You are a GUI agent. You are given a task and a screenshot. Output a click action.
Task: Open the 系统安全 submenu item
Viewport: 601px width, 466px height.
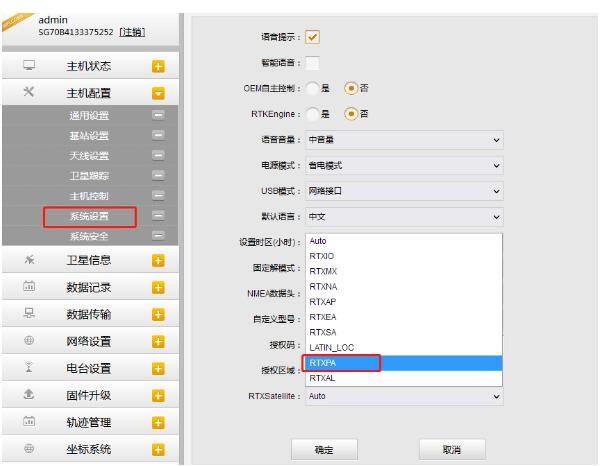click(89, 236)
